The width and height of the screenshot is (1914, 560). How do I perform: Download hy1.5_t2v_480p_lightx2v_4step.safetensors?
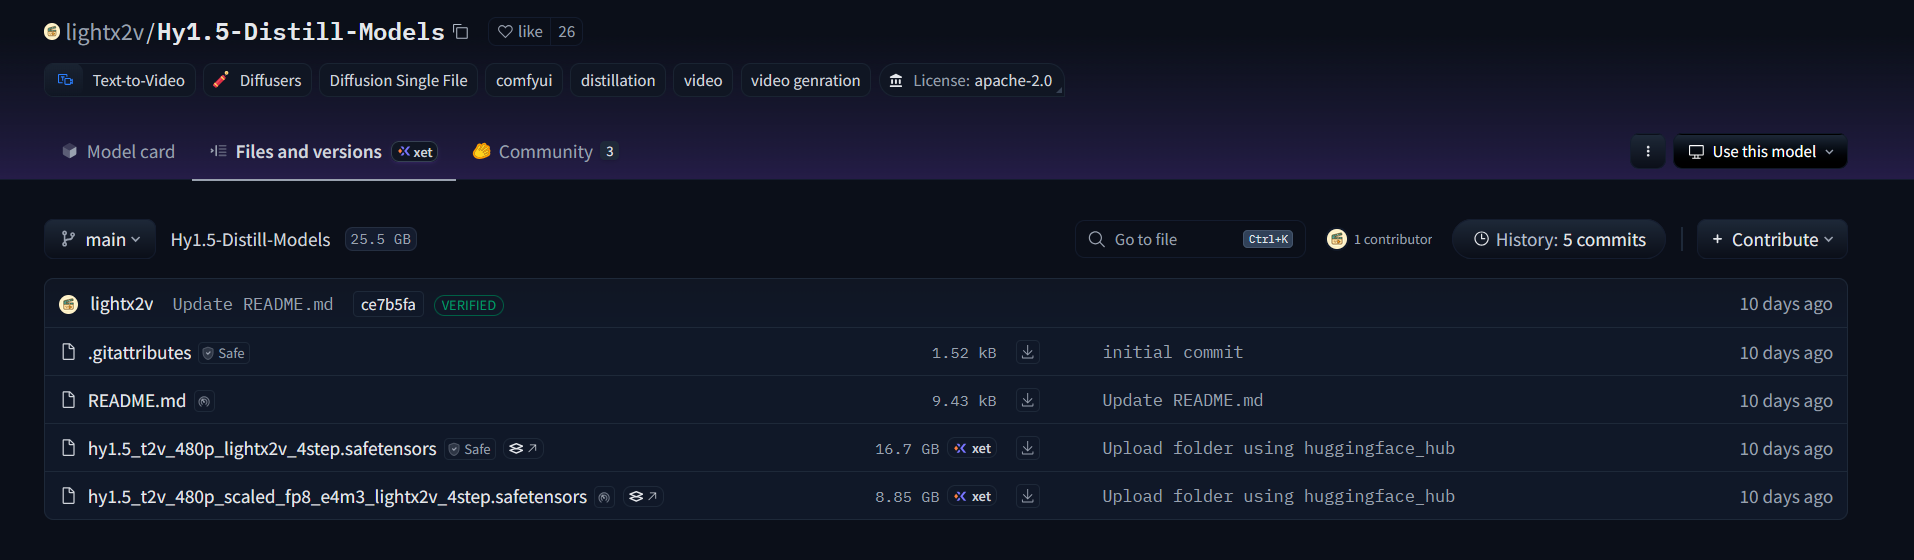1027,448
